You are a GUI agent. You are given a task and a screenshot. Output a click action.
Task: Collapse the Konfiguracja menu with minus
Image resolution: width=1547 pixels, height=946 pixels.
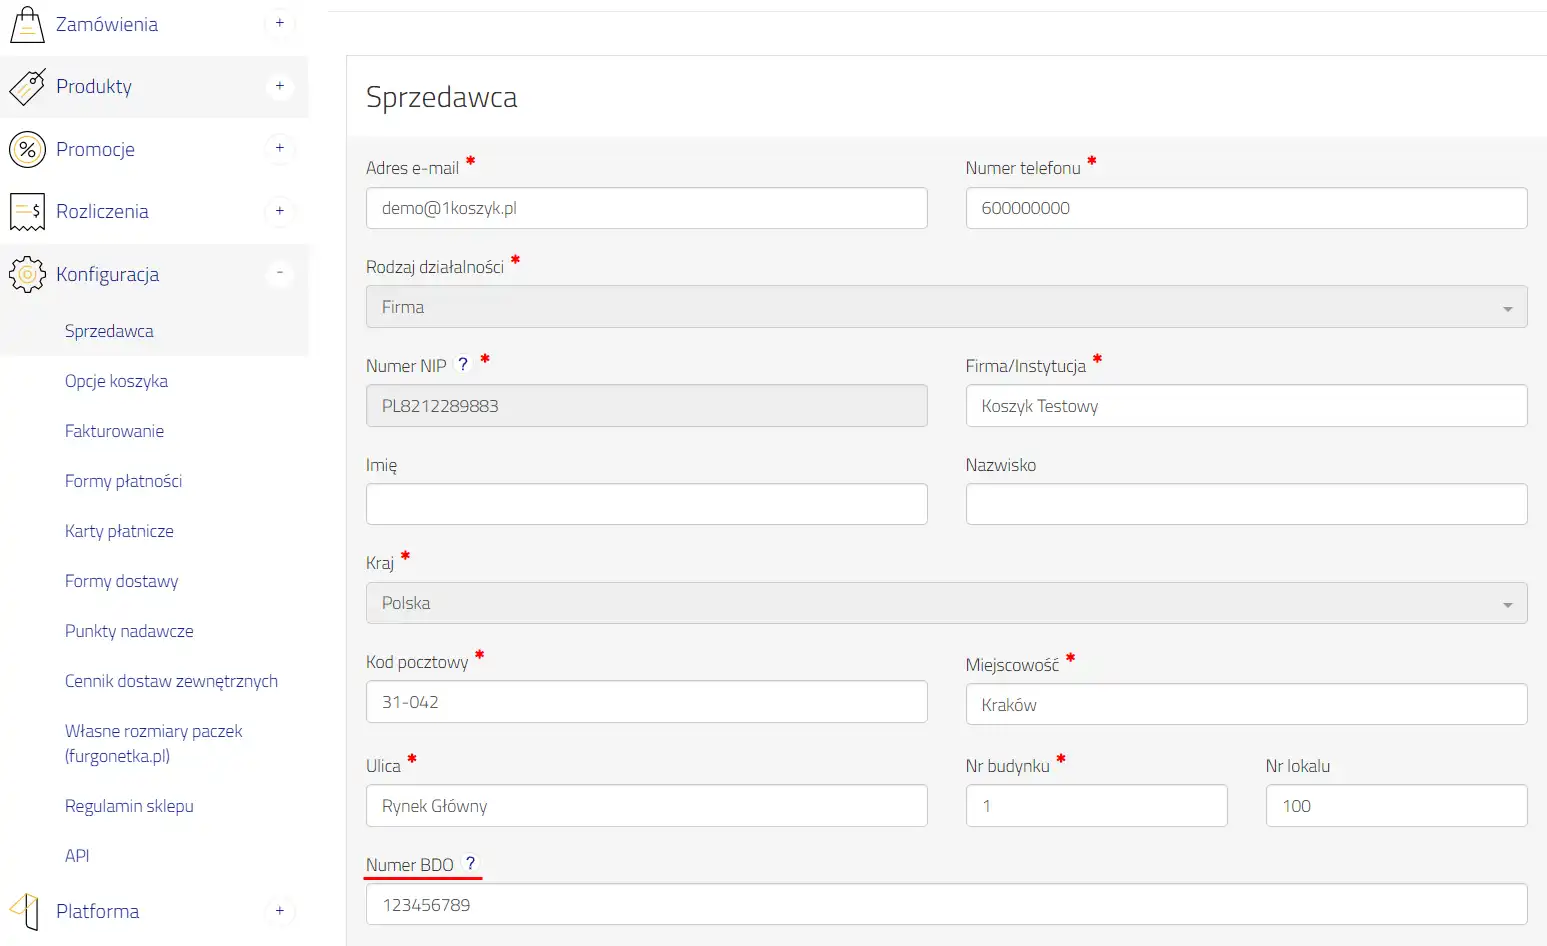(x=280, y=273)
